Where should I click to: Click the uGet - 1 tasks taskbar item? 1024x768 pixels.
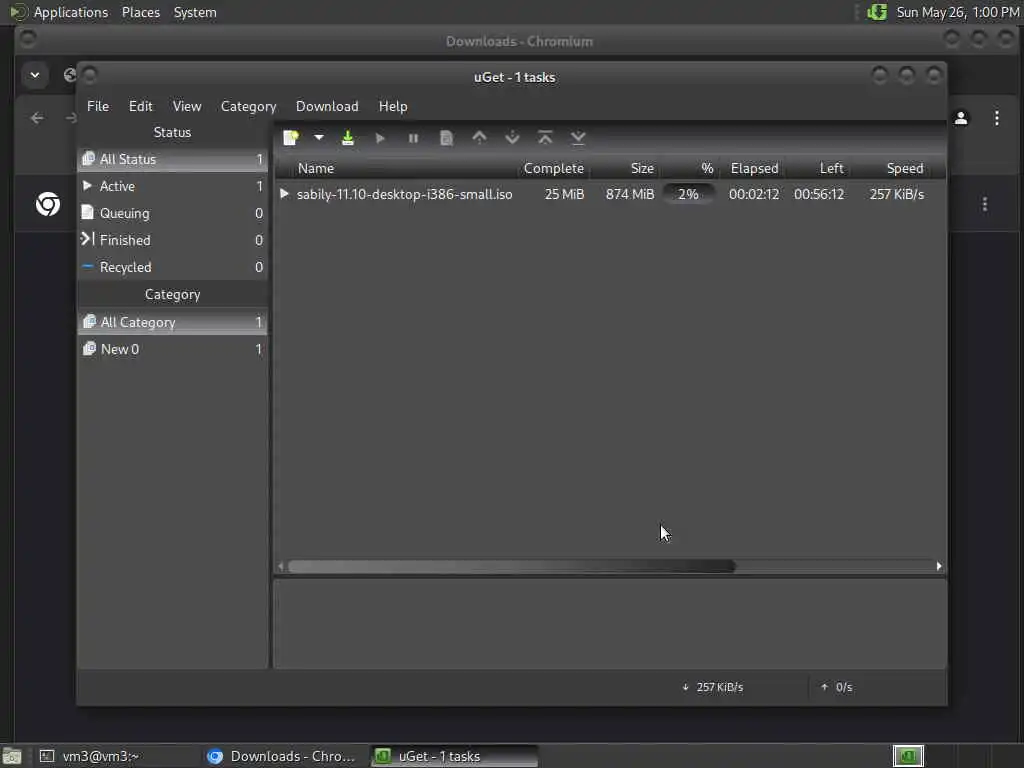tap(455, 756)
